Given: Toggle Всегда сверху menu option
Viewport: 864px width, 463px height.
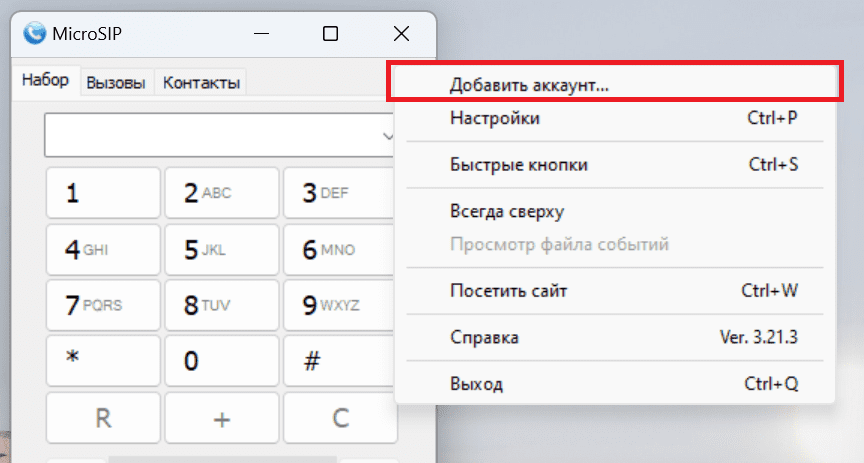Looking at the screenshot, I should point(614,212).
